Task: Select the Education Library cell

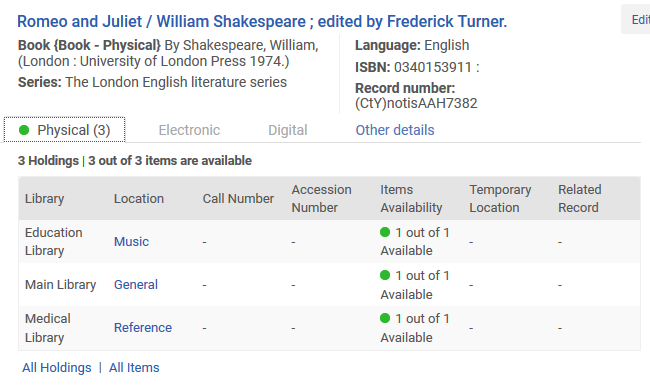Action: tap(53, 242)
